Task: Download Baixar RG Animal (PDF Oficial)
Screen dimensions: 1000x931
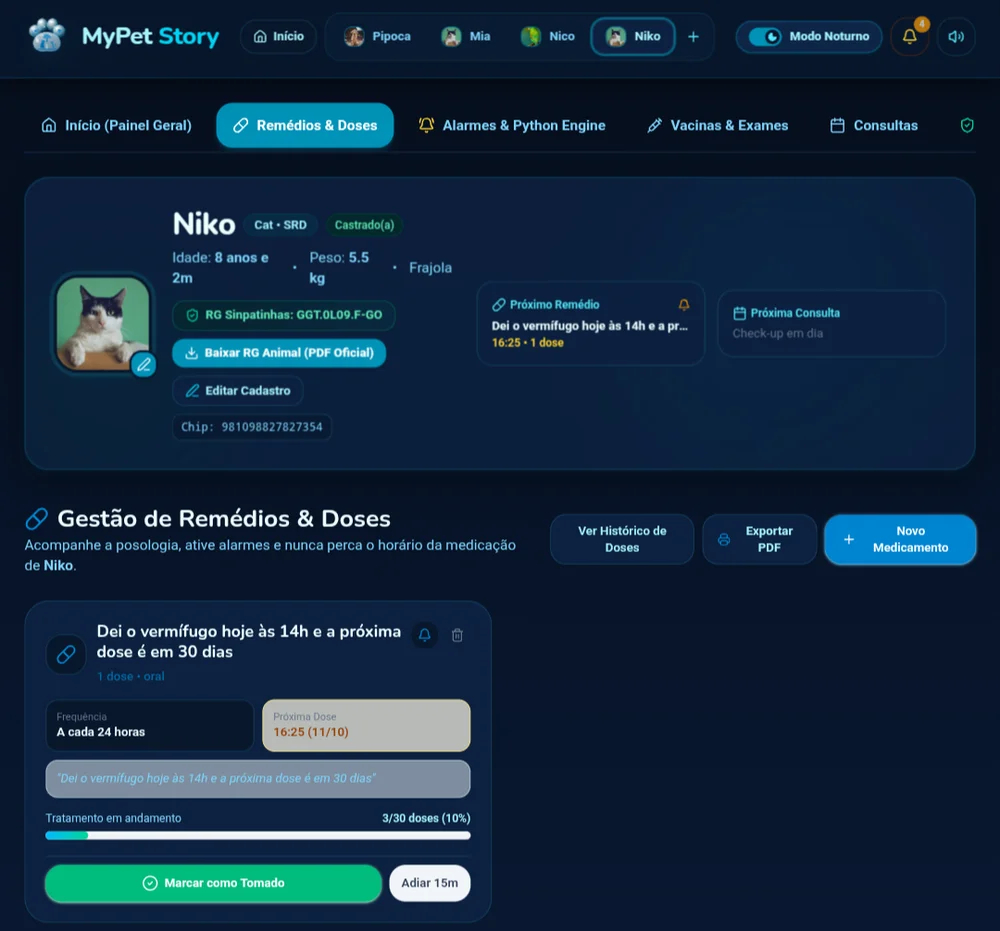Action: (x=279, y=353)
